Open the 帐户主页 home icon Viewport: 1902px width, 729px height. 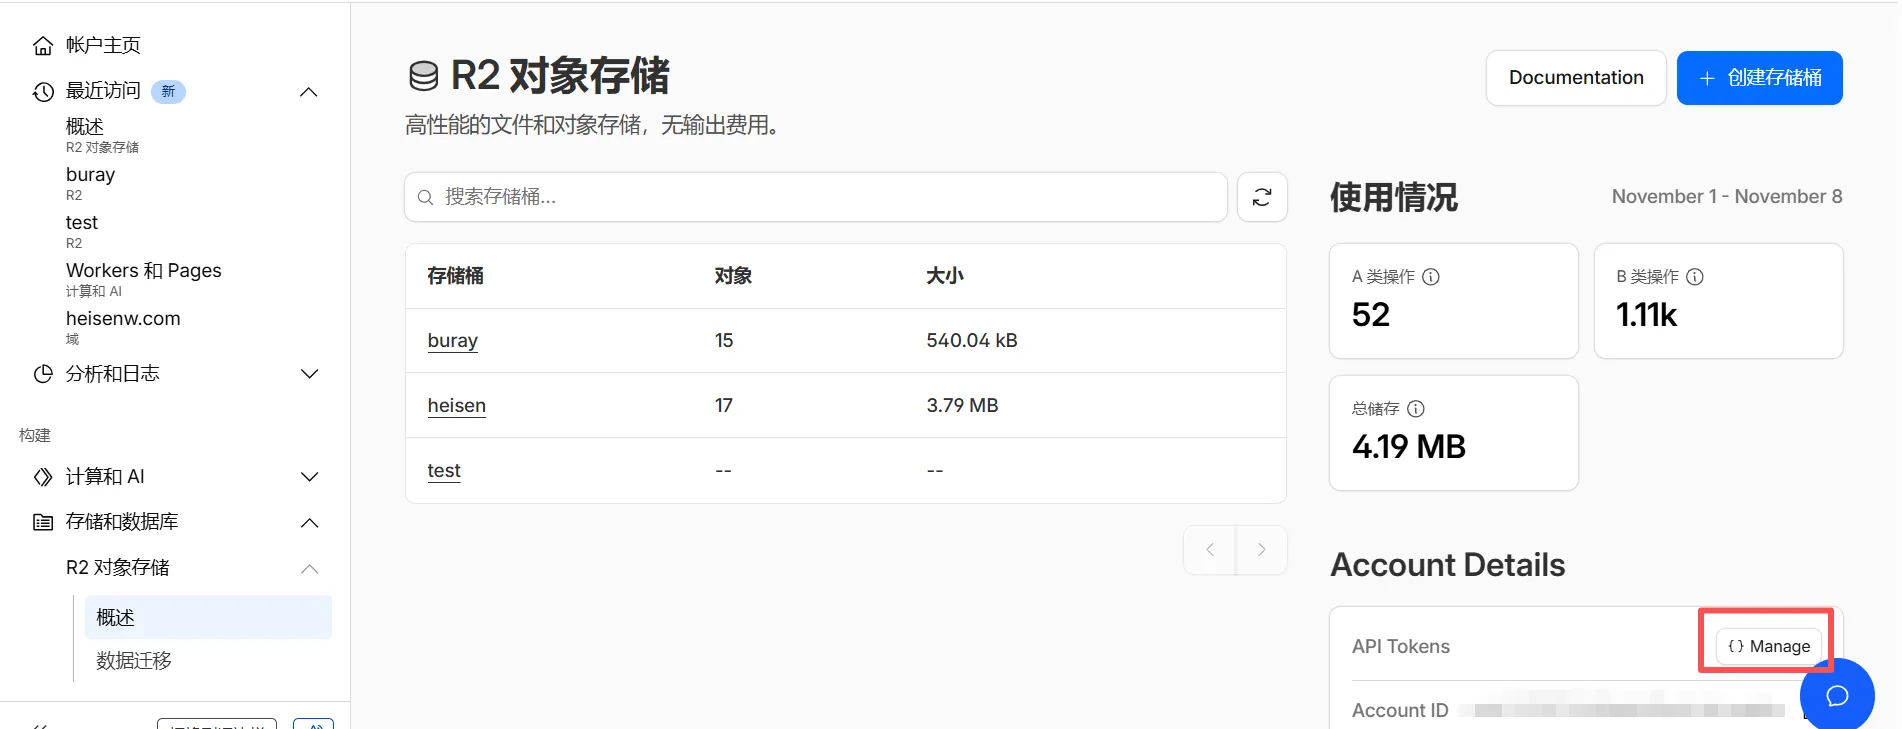click(x=43, y=46)
